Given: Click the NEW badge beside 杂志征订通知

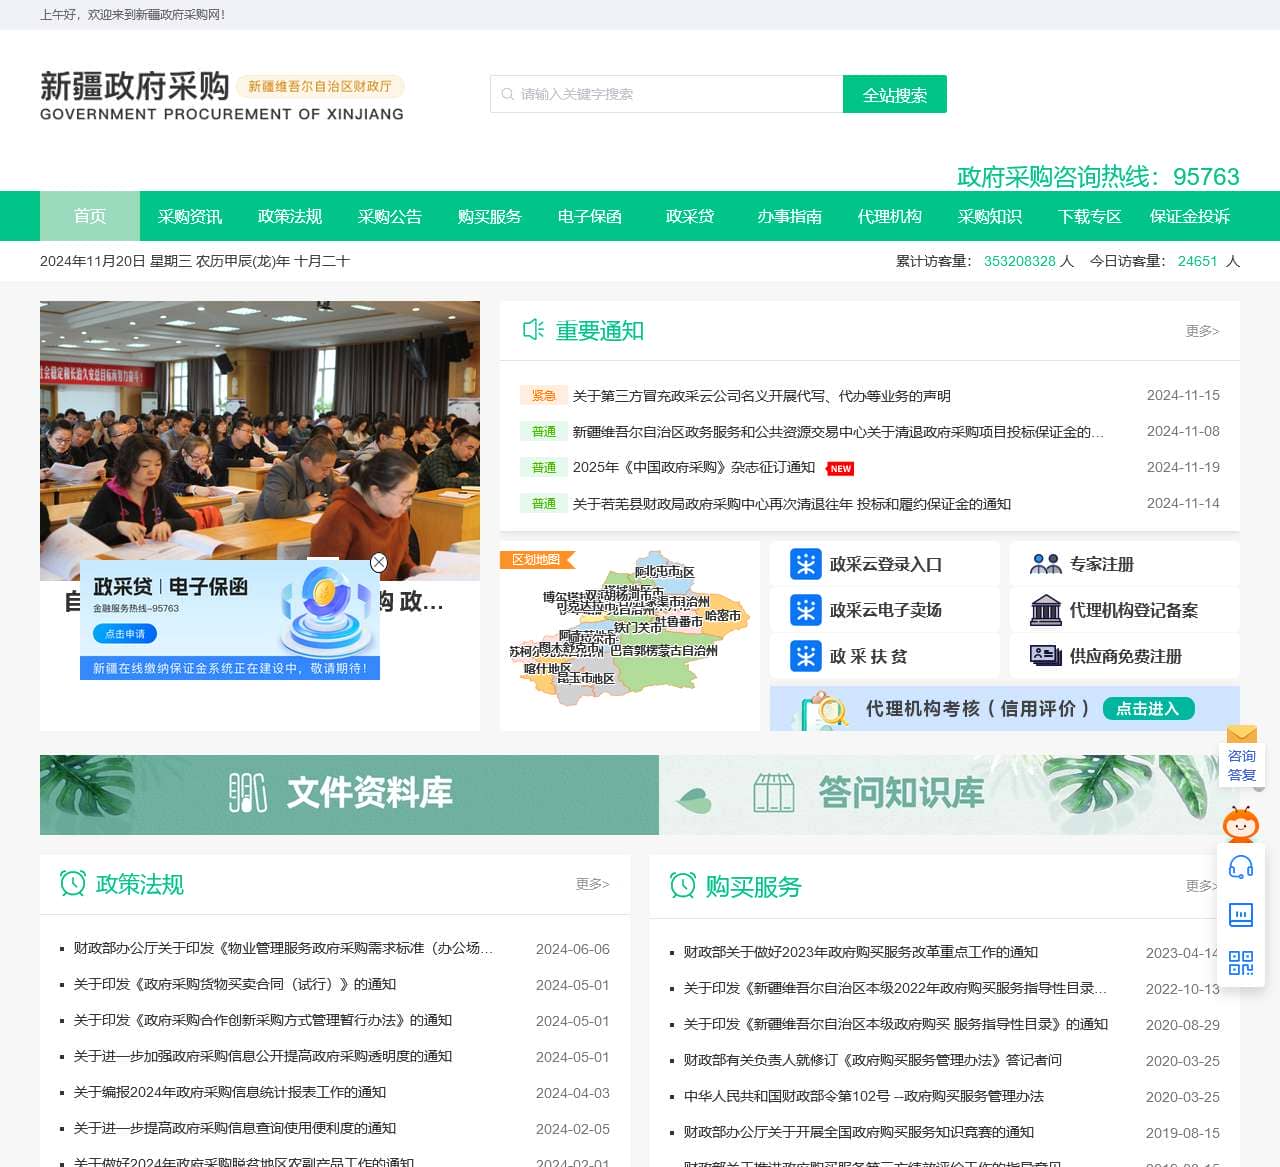Looking at the screenshot, I should click(841, 468).
